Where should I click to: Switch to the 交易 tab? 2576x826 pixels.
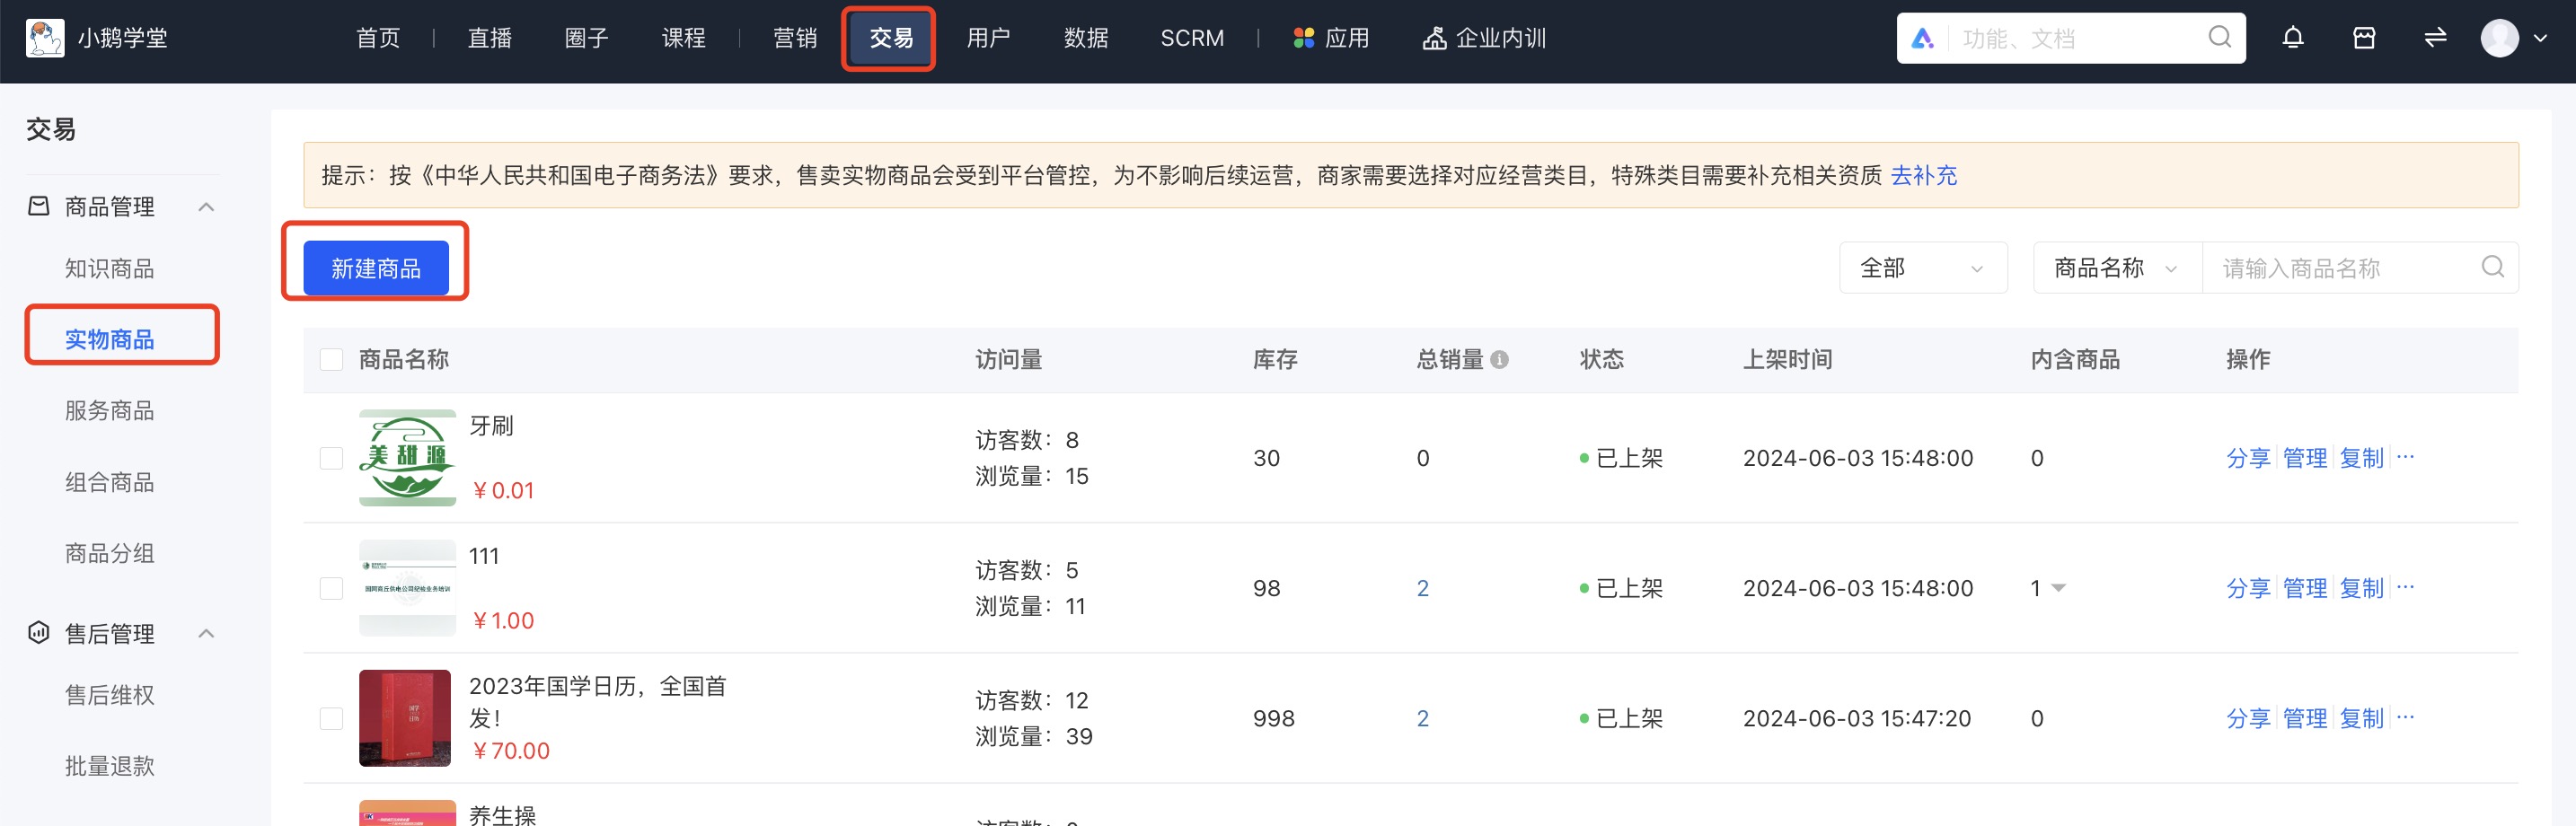click(888, 37)
